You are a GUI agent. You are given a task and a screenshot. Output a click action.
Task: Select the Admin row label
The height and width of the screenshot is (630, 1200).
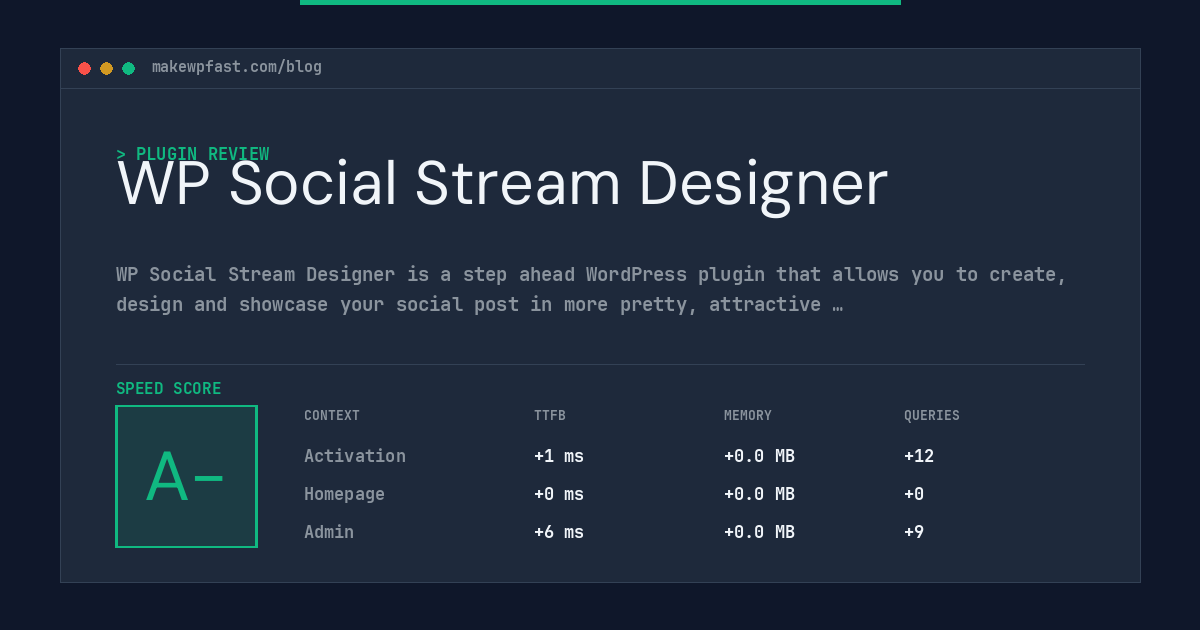[x=329, y=532]
